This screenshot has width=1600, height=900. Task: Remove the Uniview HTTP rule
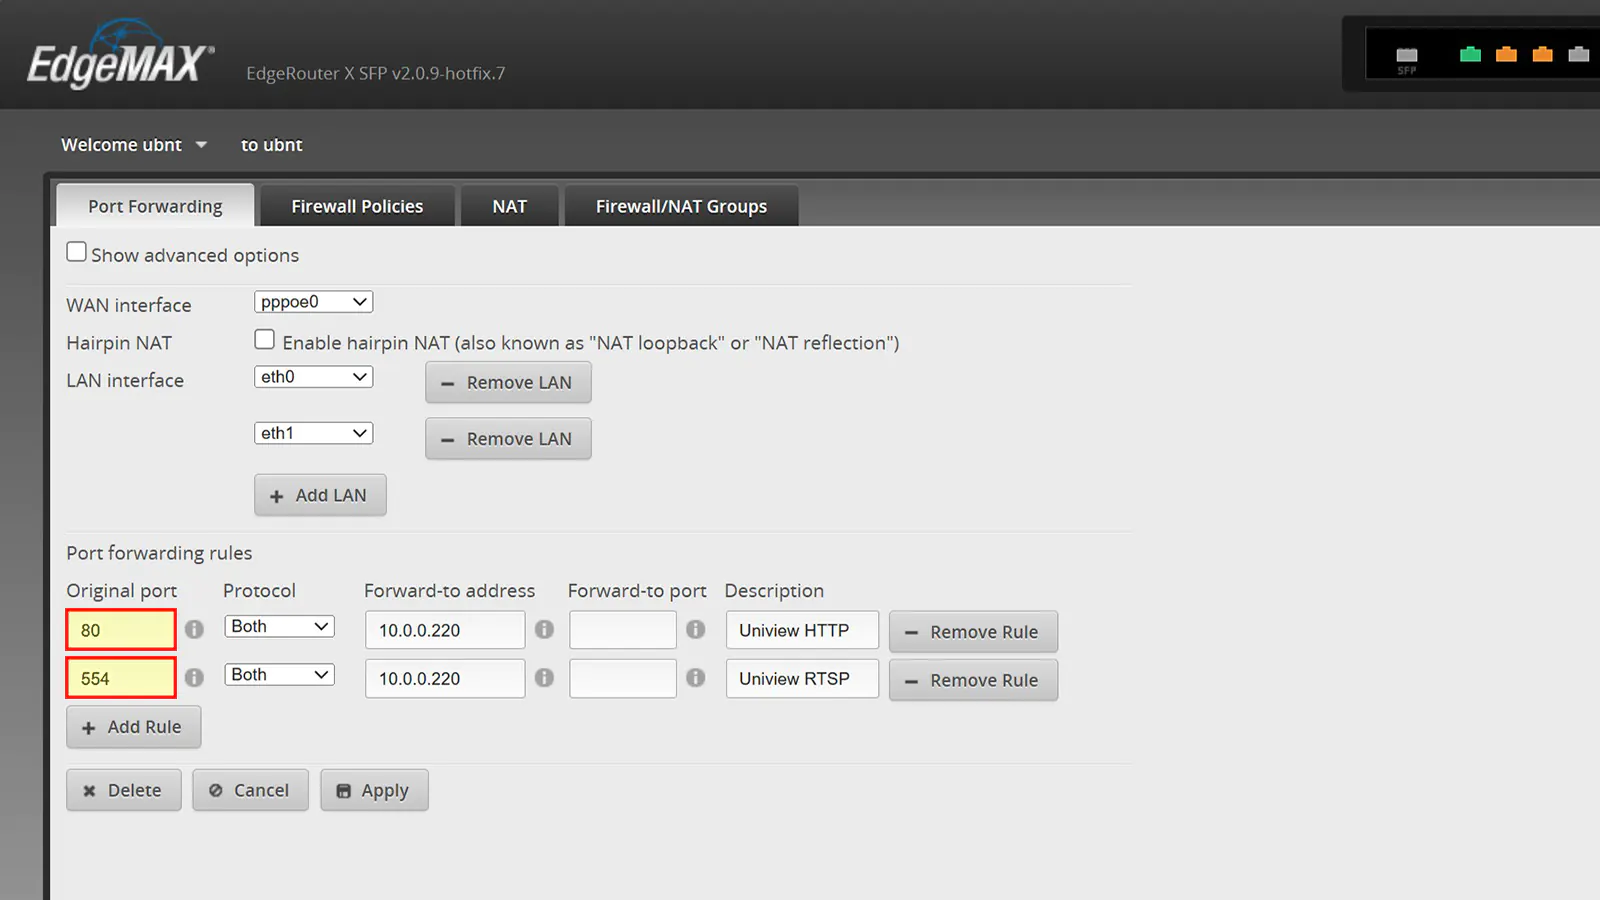pos(973,632)
